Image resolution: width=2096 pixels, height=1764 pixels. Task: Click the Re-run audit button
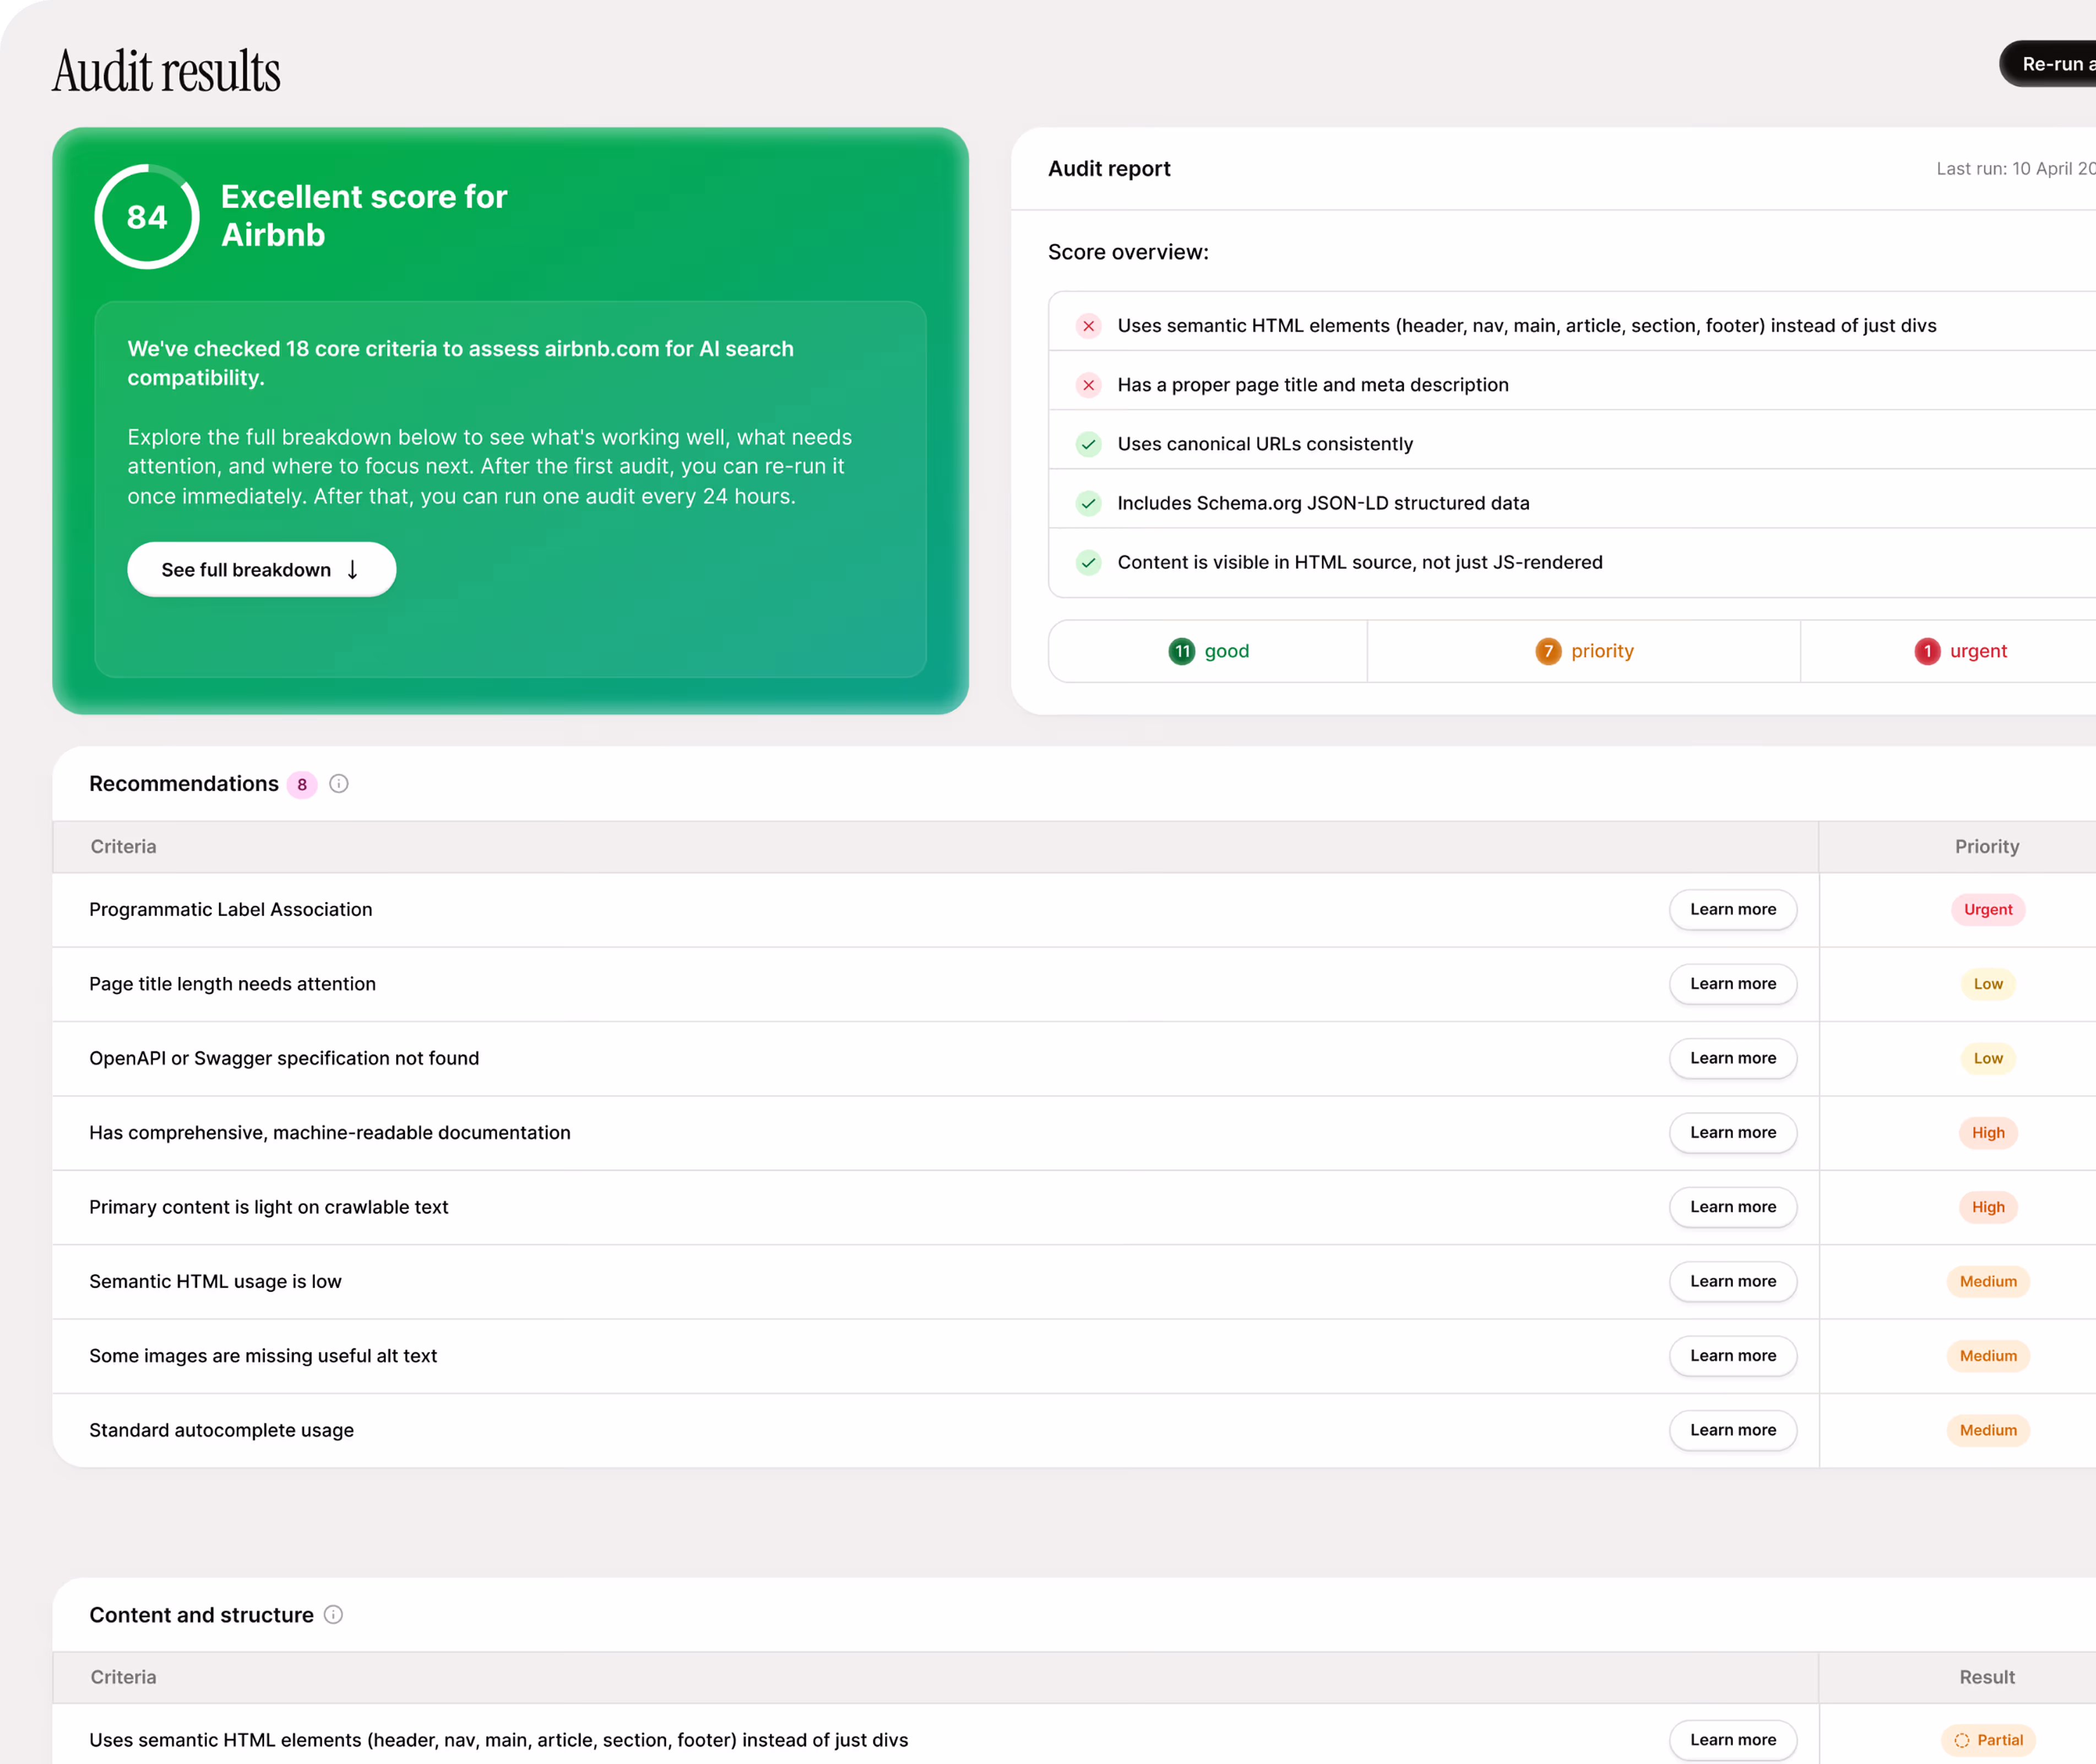click(x=2048, y=64)
